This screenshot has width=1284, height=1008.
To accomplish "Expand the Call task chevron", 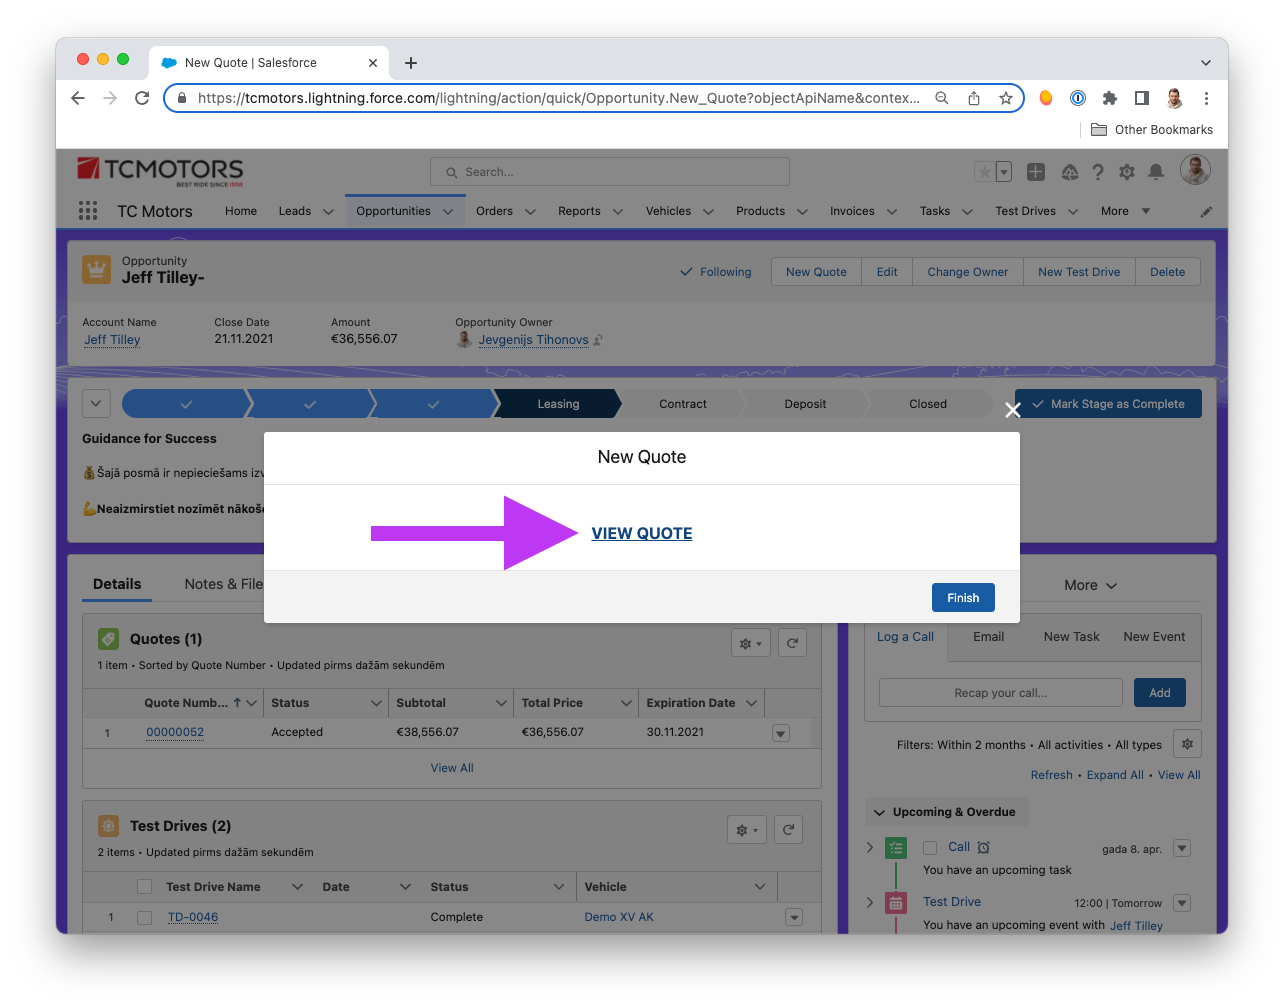I will point(870,847).
